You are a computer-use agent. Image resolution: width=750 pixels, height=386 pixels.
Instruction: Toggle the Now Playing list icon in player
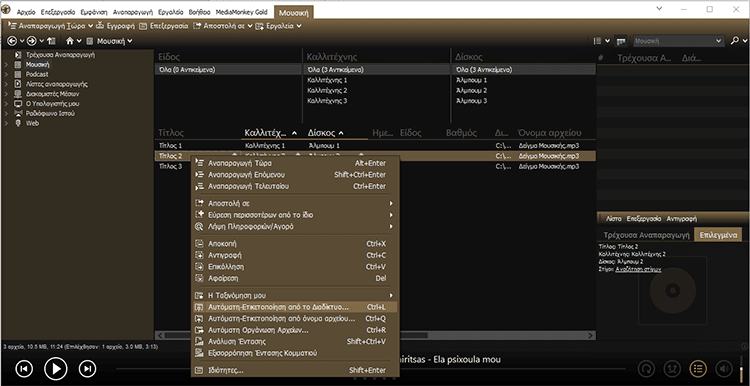698,369
